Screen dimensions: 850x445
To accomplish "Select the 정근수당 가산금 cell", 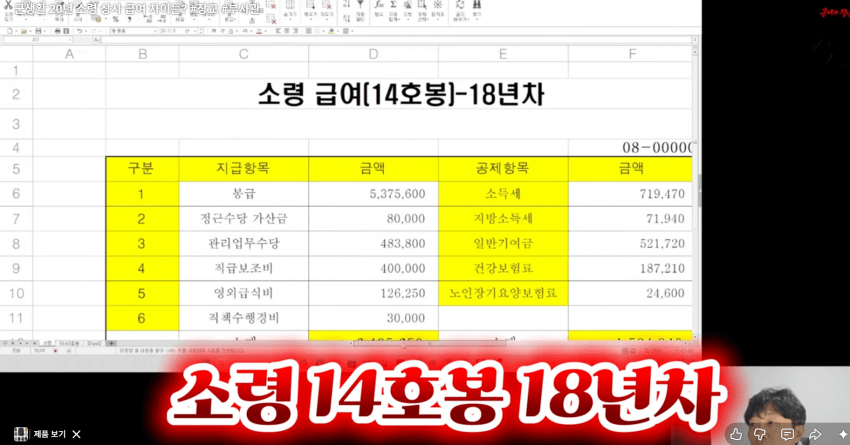I will [243, 218].
